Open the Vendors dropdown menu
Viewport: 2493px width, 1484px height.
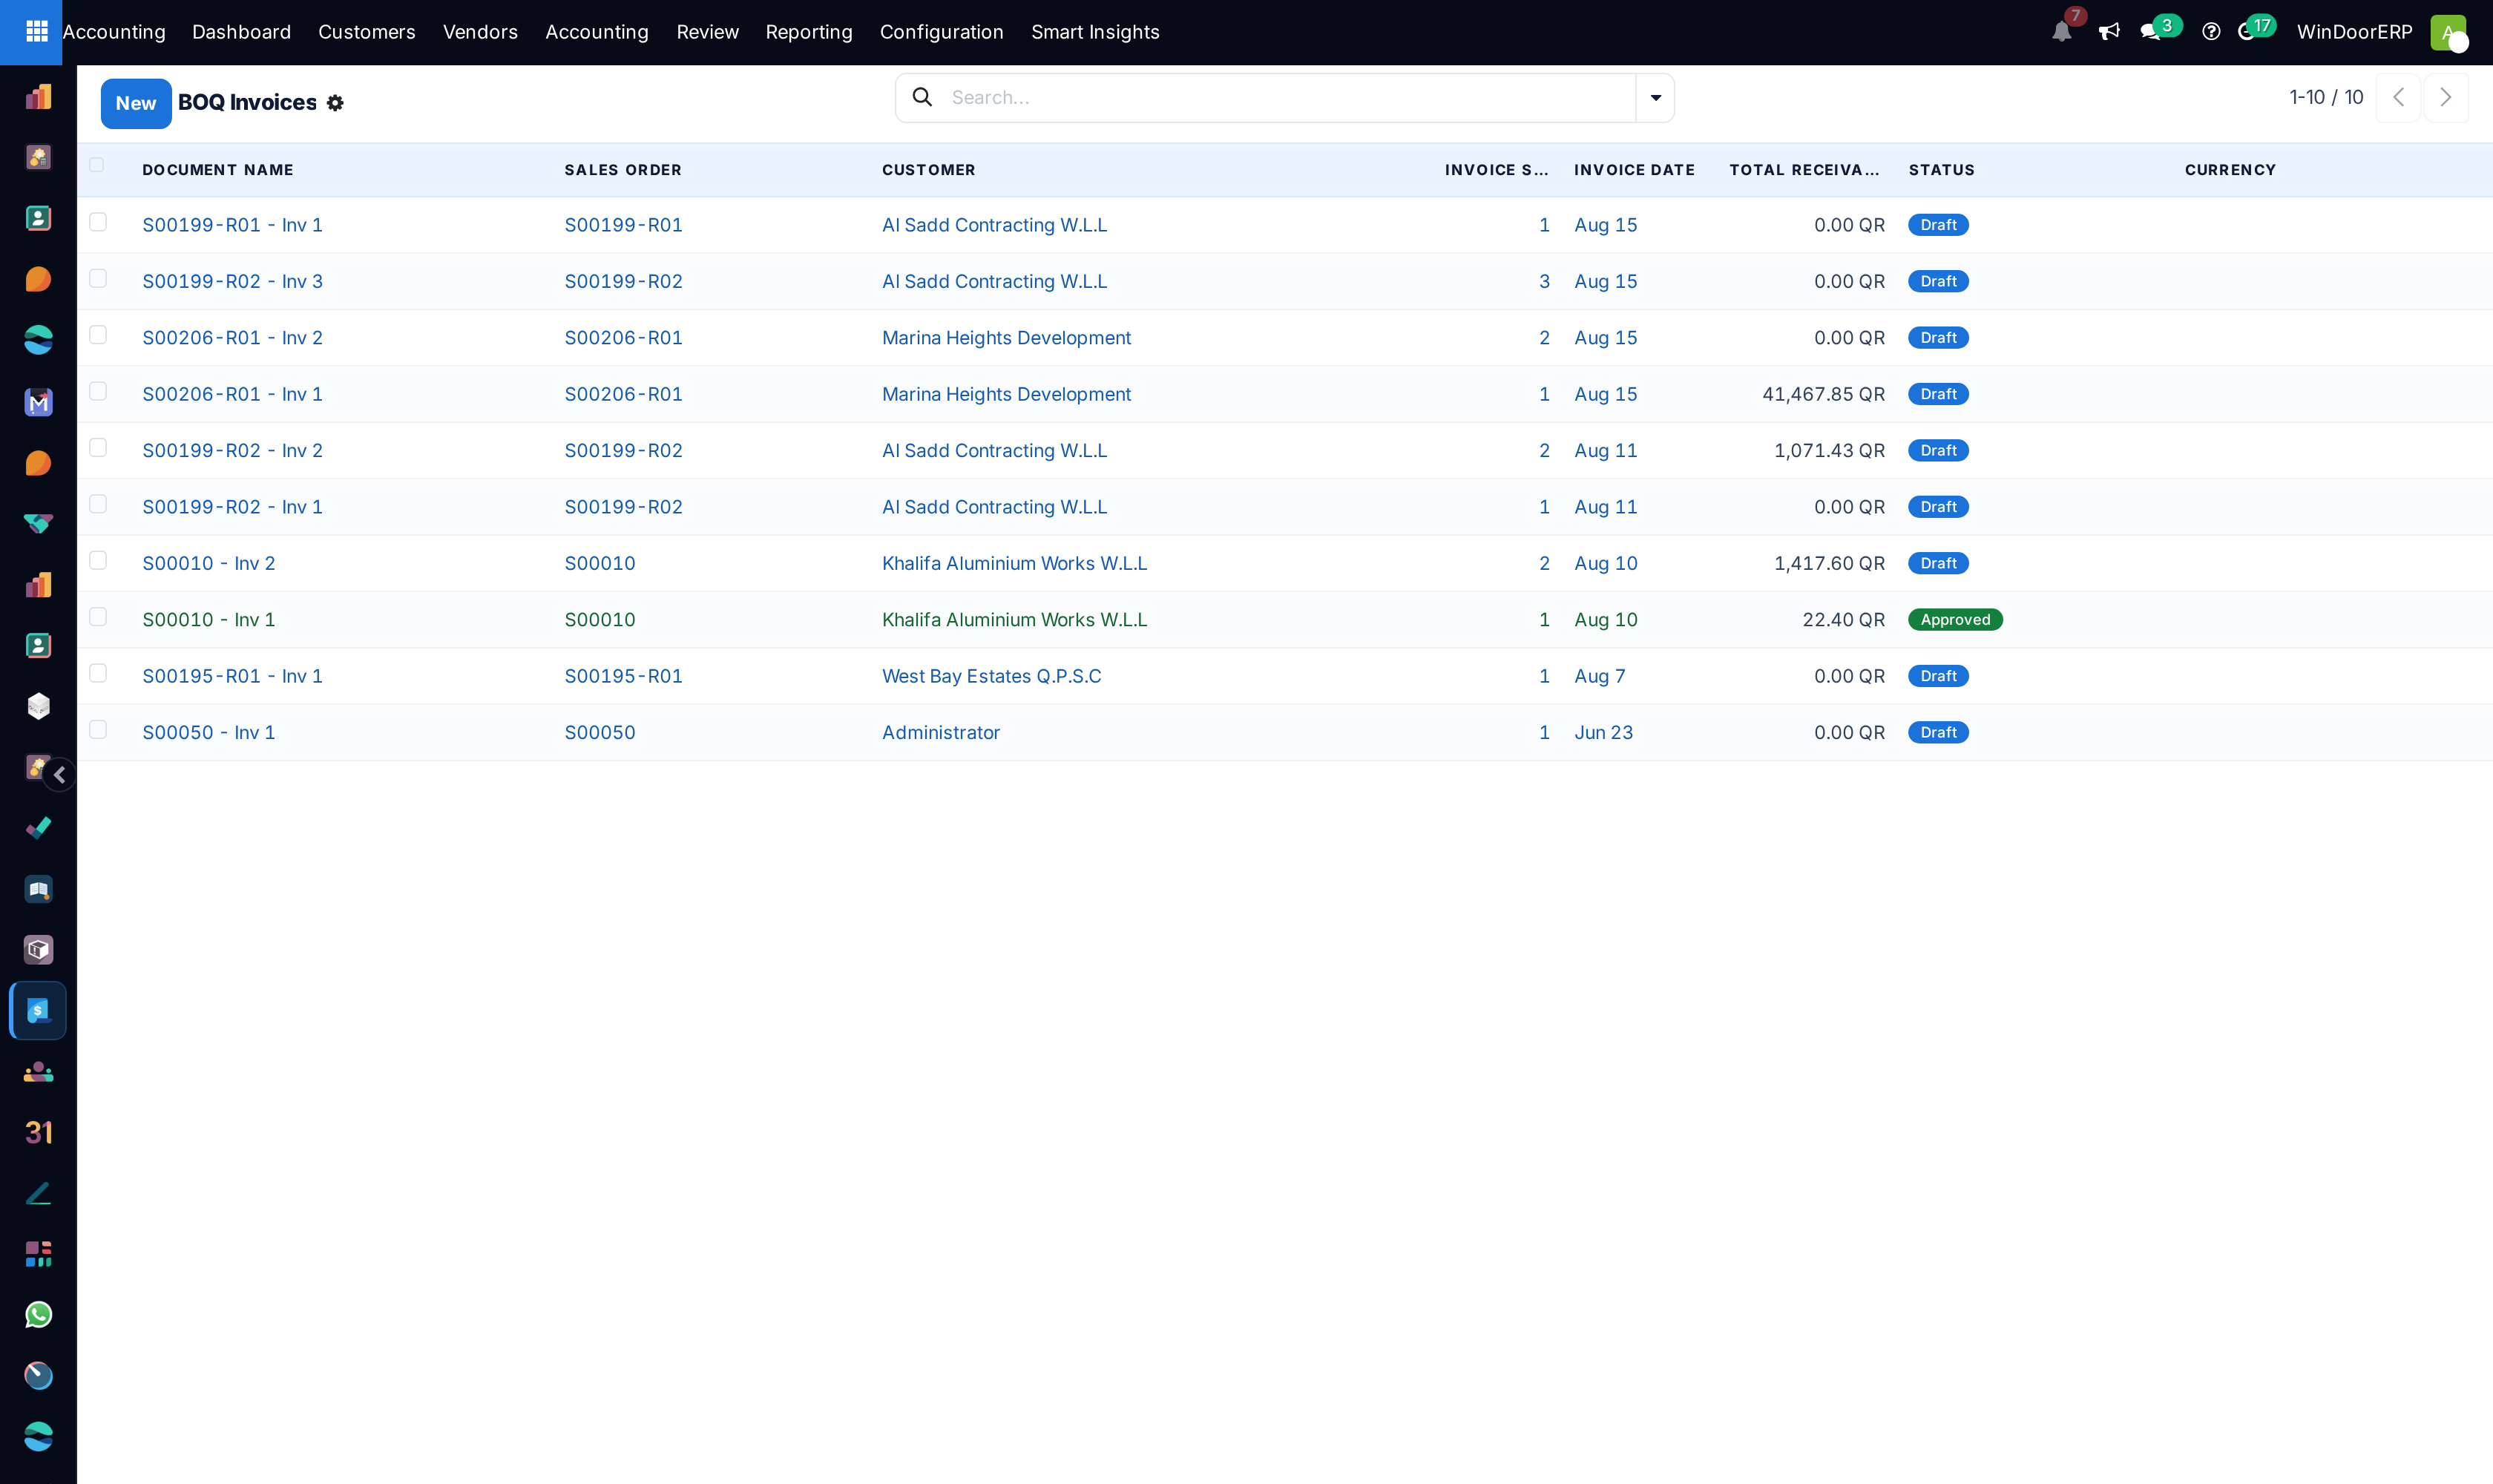(480, 32)
